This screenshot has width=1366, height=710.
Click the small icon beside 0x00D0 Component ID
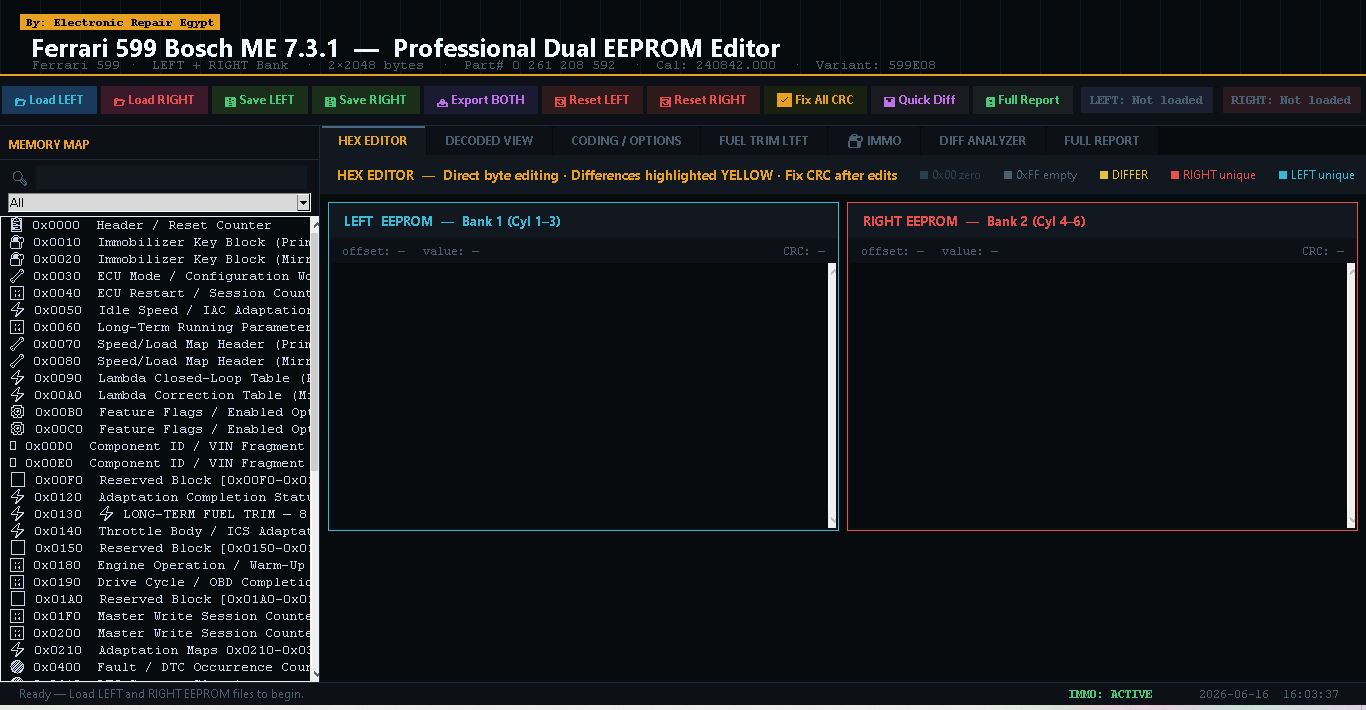[x=13, y=446]
